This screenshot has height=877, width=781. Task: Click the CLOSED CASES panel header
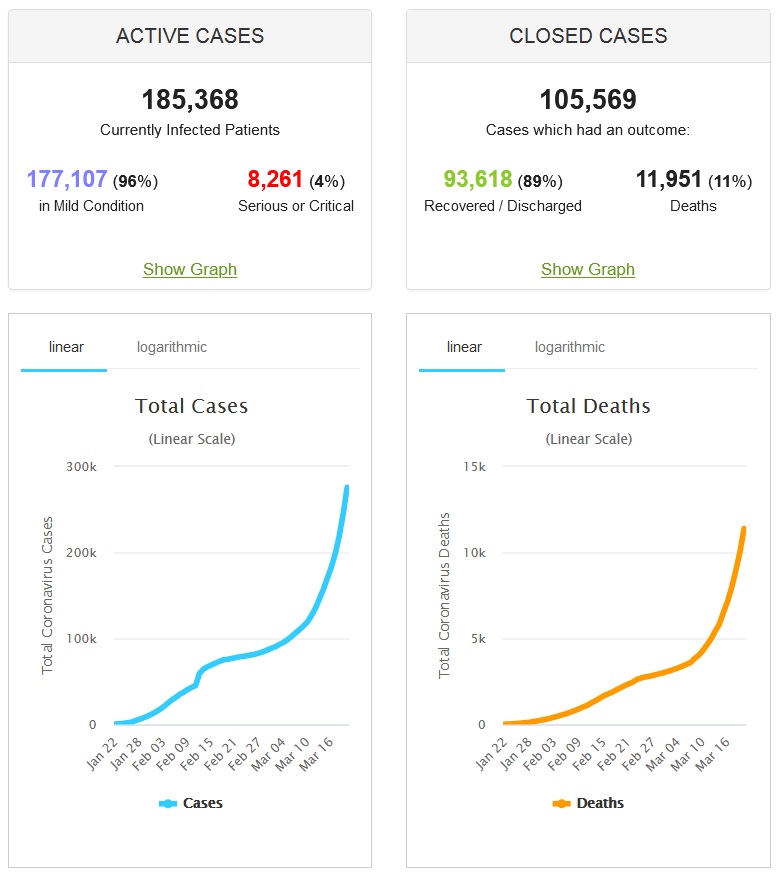[x=588, y=36]
